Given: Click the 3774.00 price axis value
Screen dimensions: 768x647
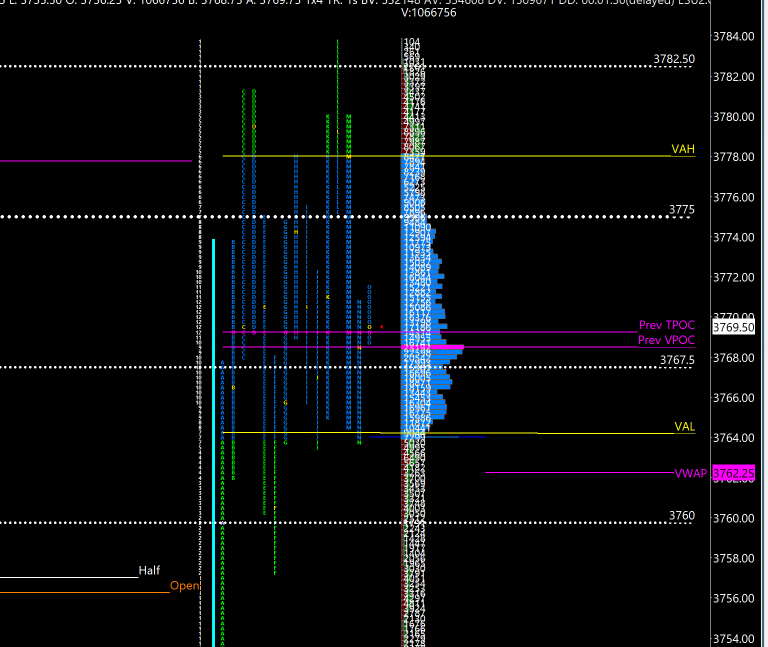Looking at the screenshot, I should coord(733,238).
